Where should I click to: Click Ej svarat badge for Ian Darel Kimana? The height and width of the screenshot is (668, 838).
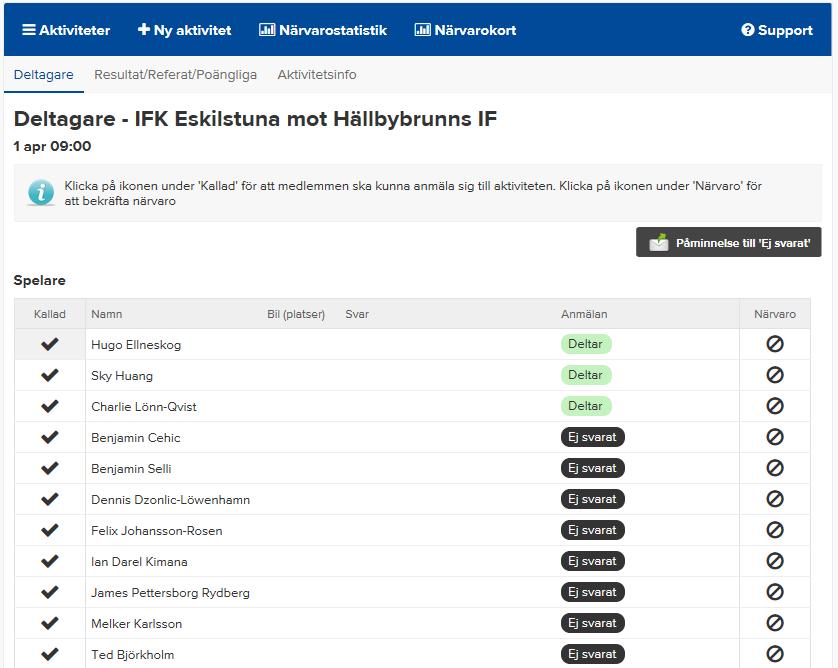[593, 561]
